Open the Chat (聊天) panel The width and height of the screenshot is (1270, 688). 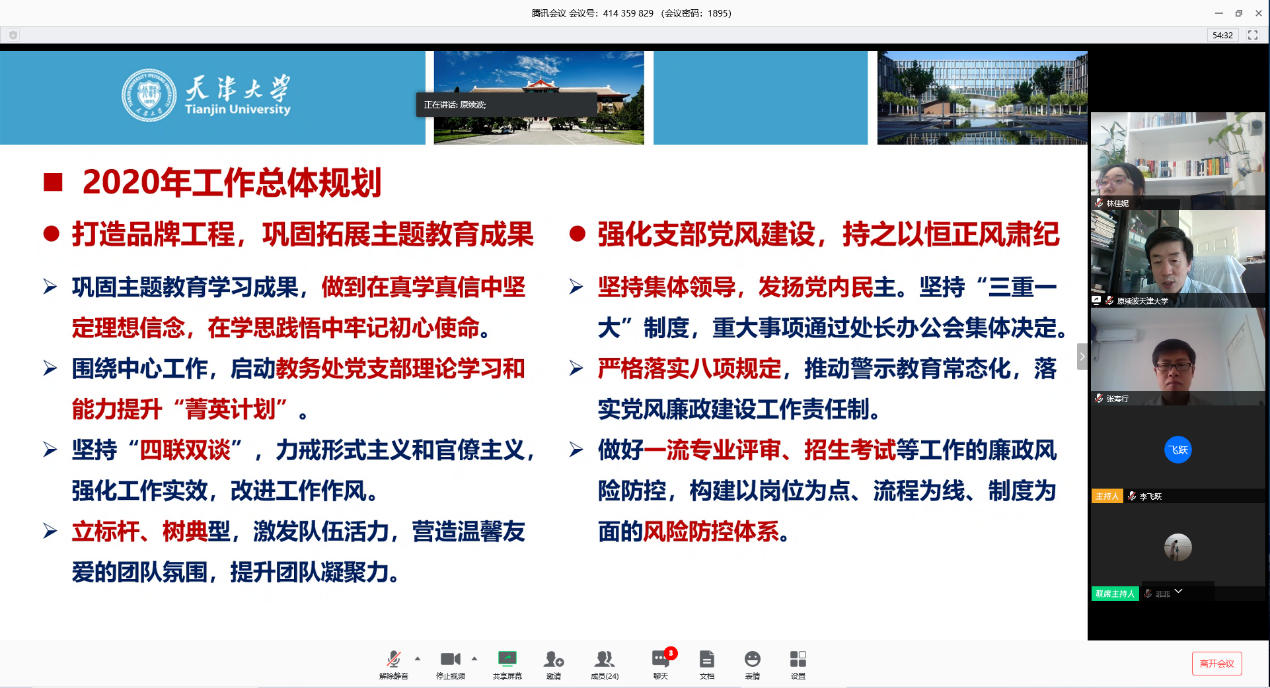[660, 660]
